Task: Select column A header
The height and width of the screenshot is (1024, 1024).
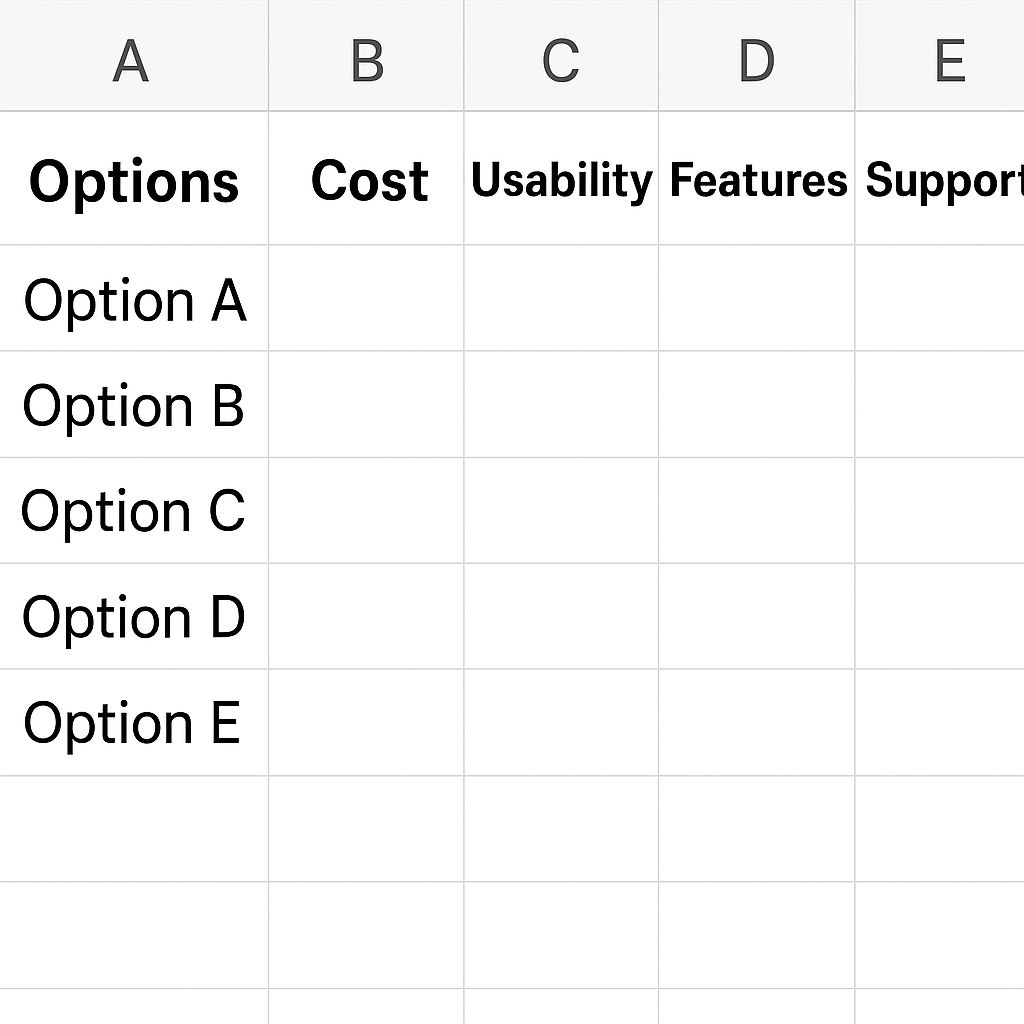Action: [x=134, y=56]
